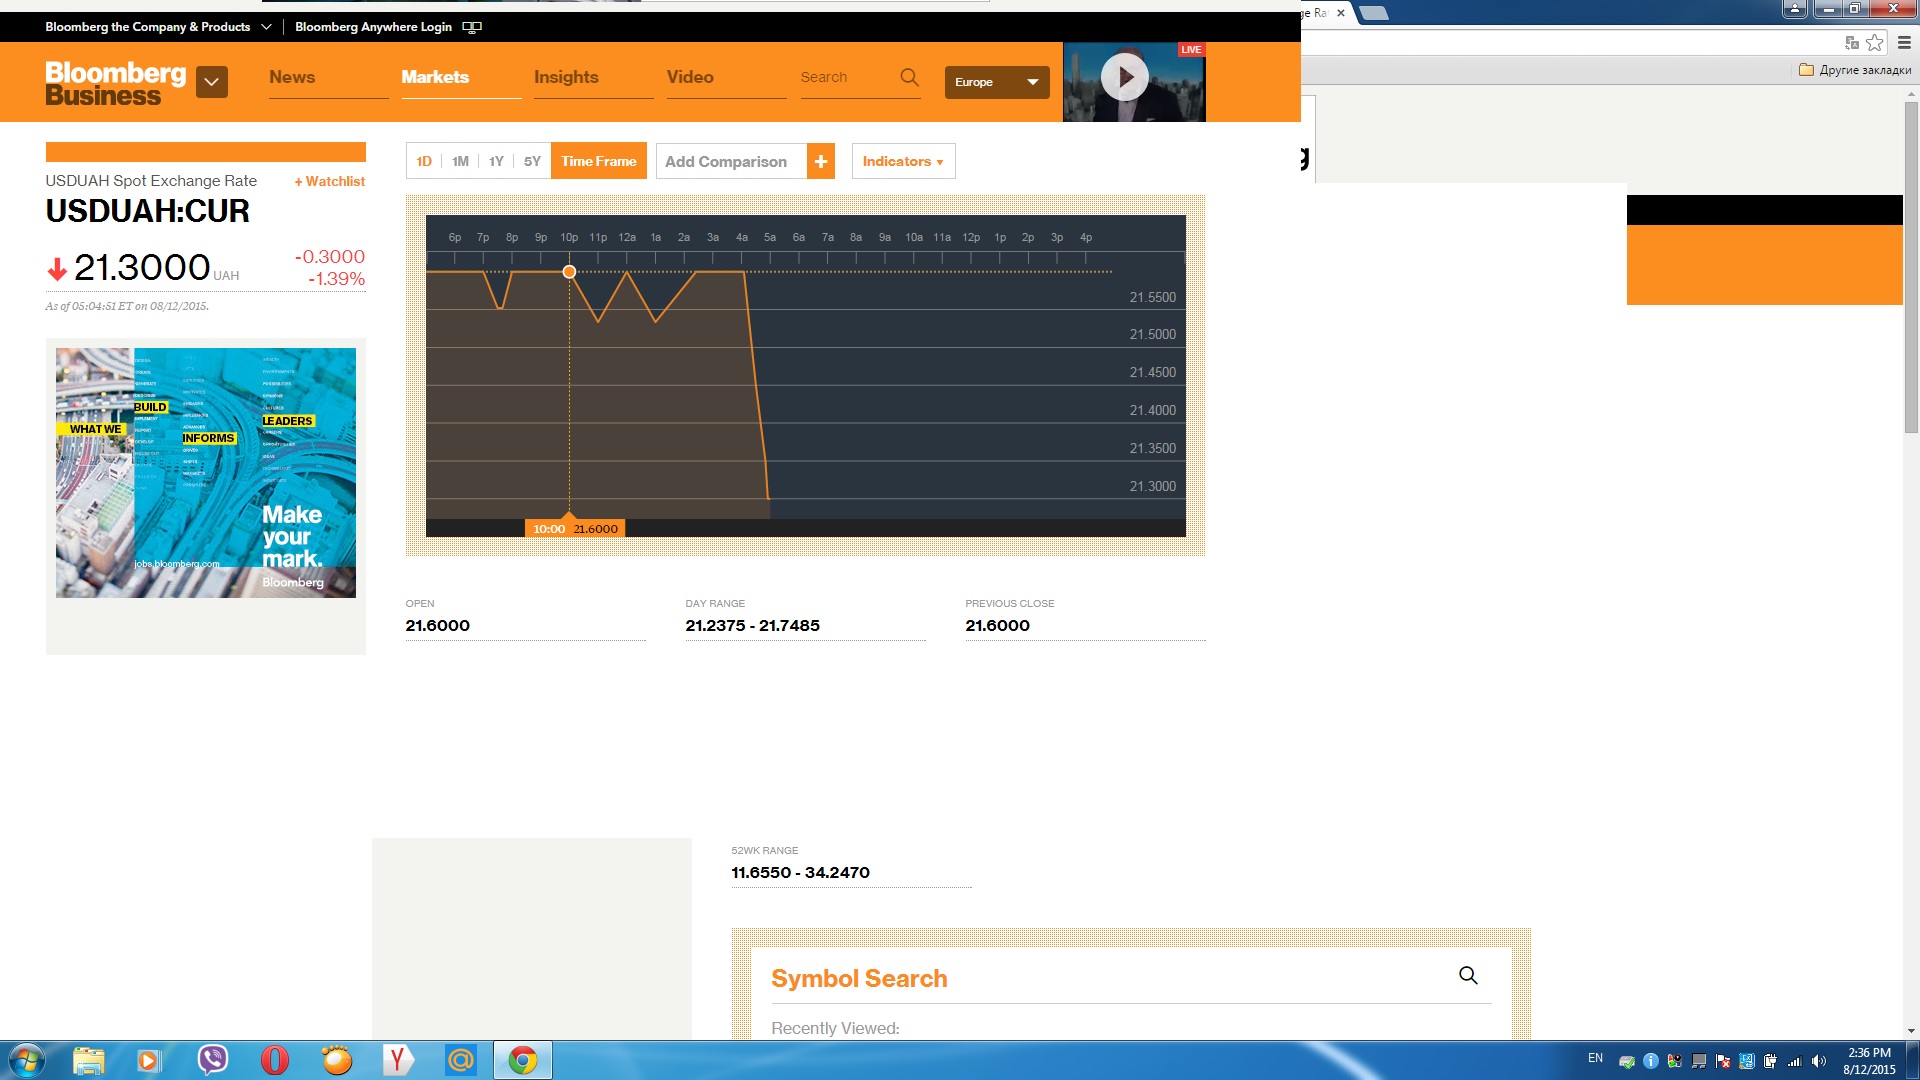The image size is (1920, 1080).
Task: Open Viber from the taskbar
Action: (x=212, y=1059)
